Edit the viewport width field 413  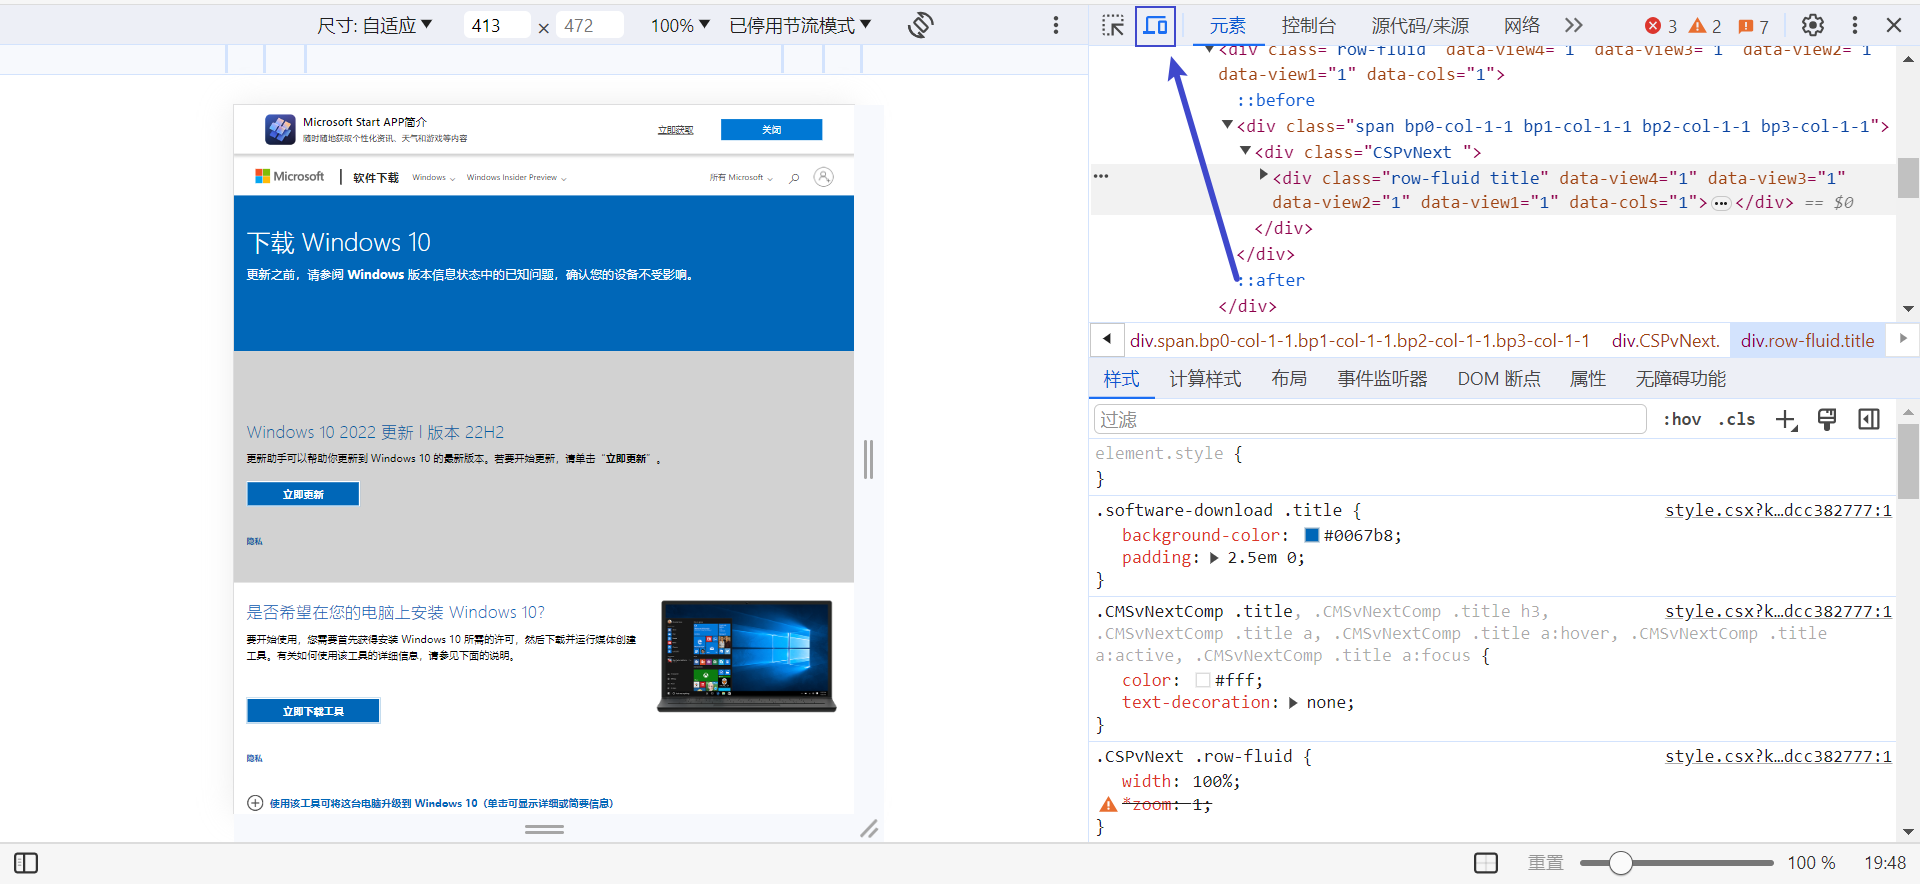(497, 25)
